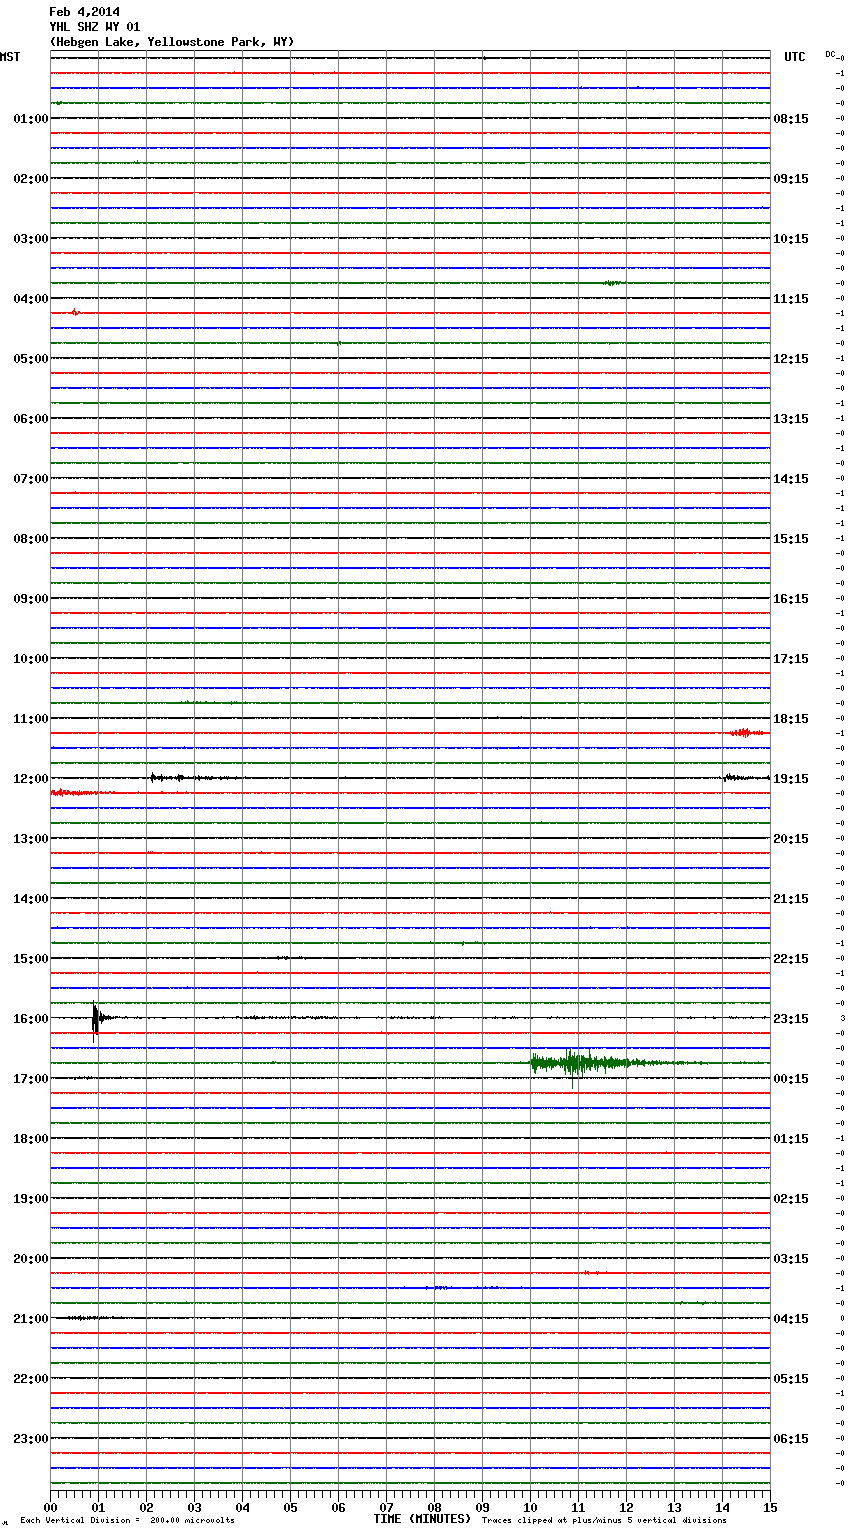Click the '17:15' UTC time label
This screenshot has height=1534, width=850.
[791, 659]
